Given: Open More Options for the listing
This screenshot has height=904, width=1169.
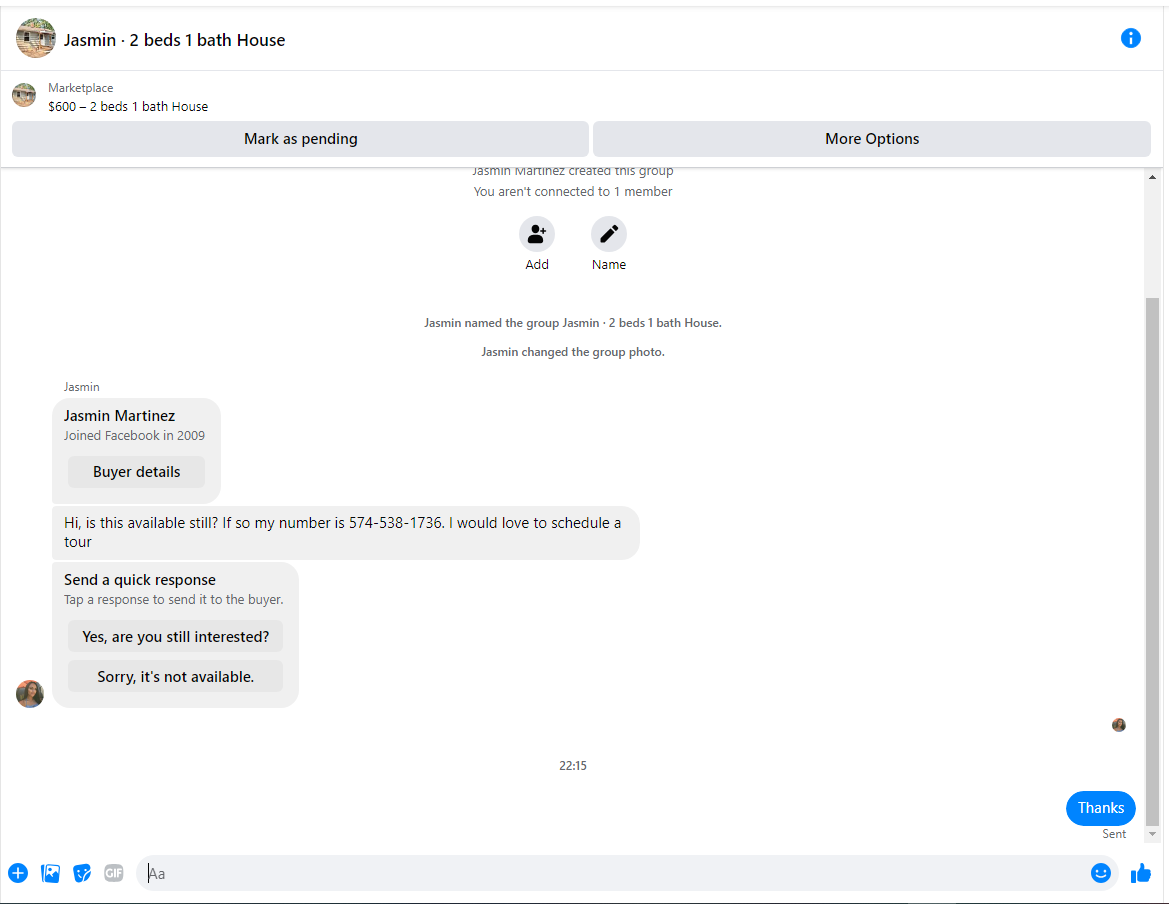Looking at the screenshot, I should (x=872, y=139).
